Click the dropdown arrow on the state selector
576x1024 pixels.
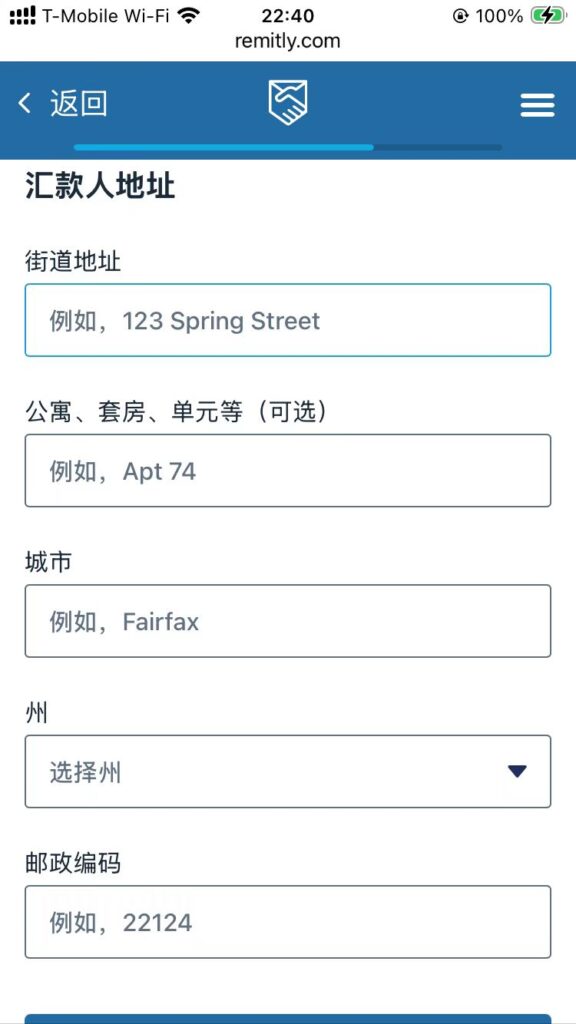(x=518, y=770)
